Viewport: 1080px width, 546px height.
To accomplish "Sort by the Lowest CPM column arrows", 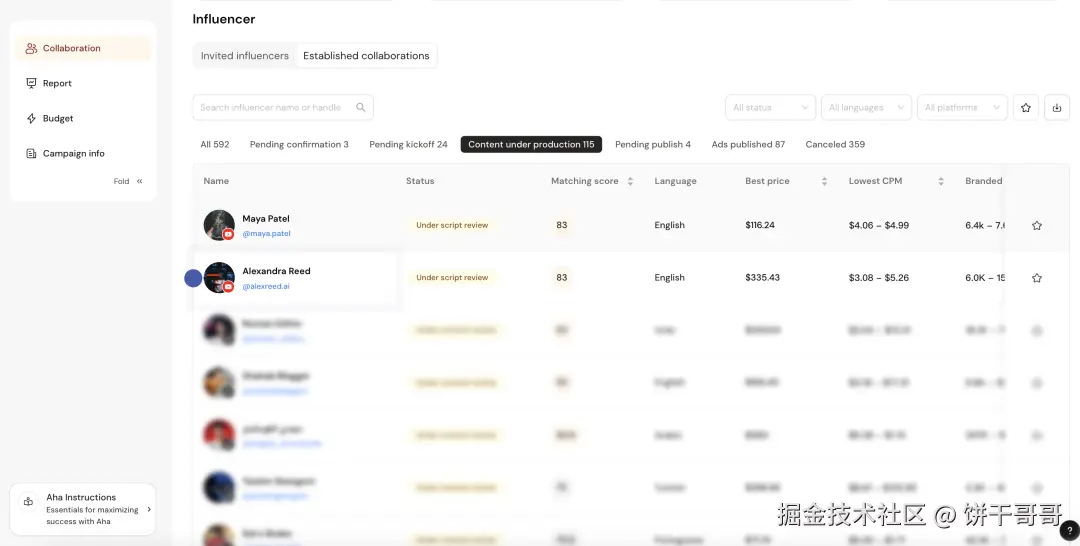I will coord(940,181).
